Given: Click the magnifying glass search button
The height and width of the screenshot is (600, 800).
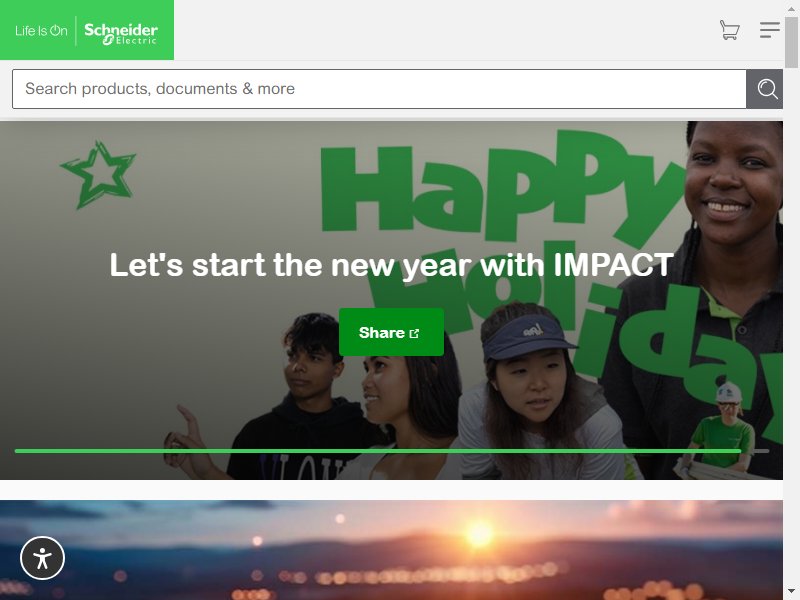Looking at the screenshot, I should pos(764,89).
